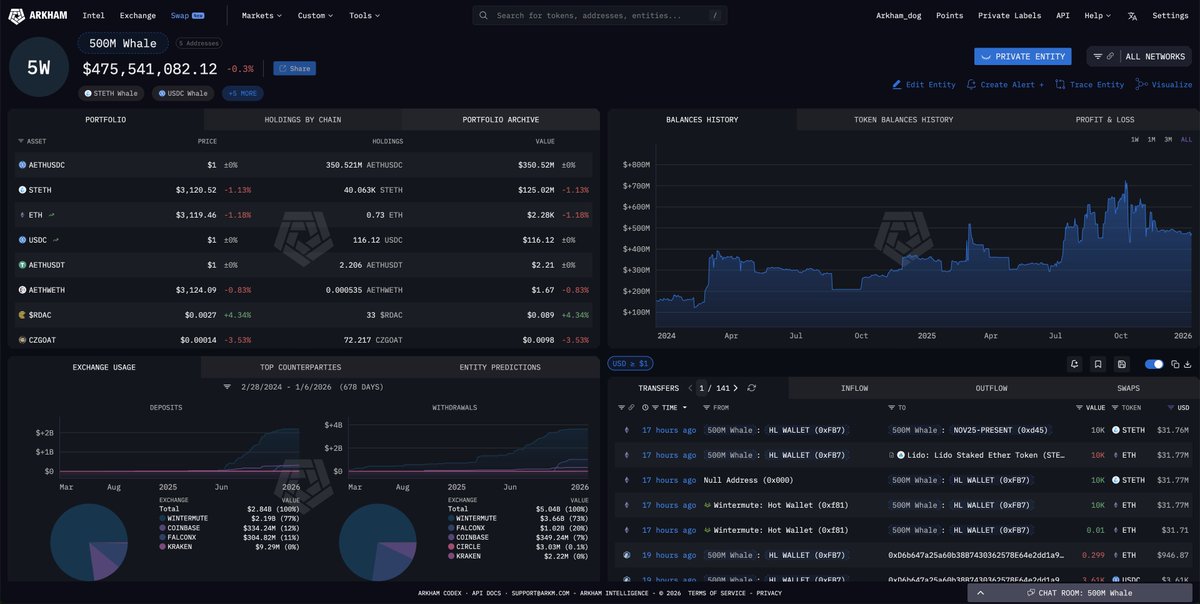
Task: Select the 3M chart time range
Action: coord(1167,140)
